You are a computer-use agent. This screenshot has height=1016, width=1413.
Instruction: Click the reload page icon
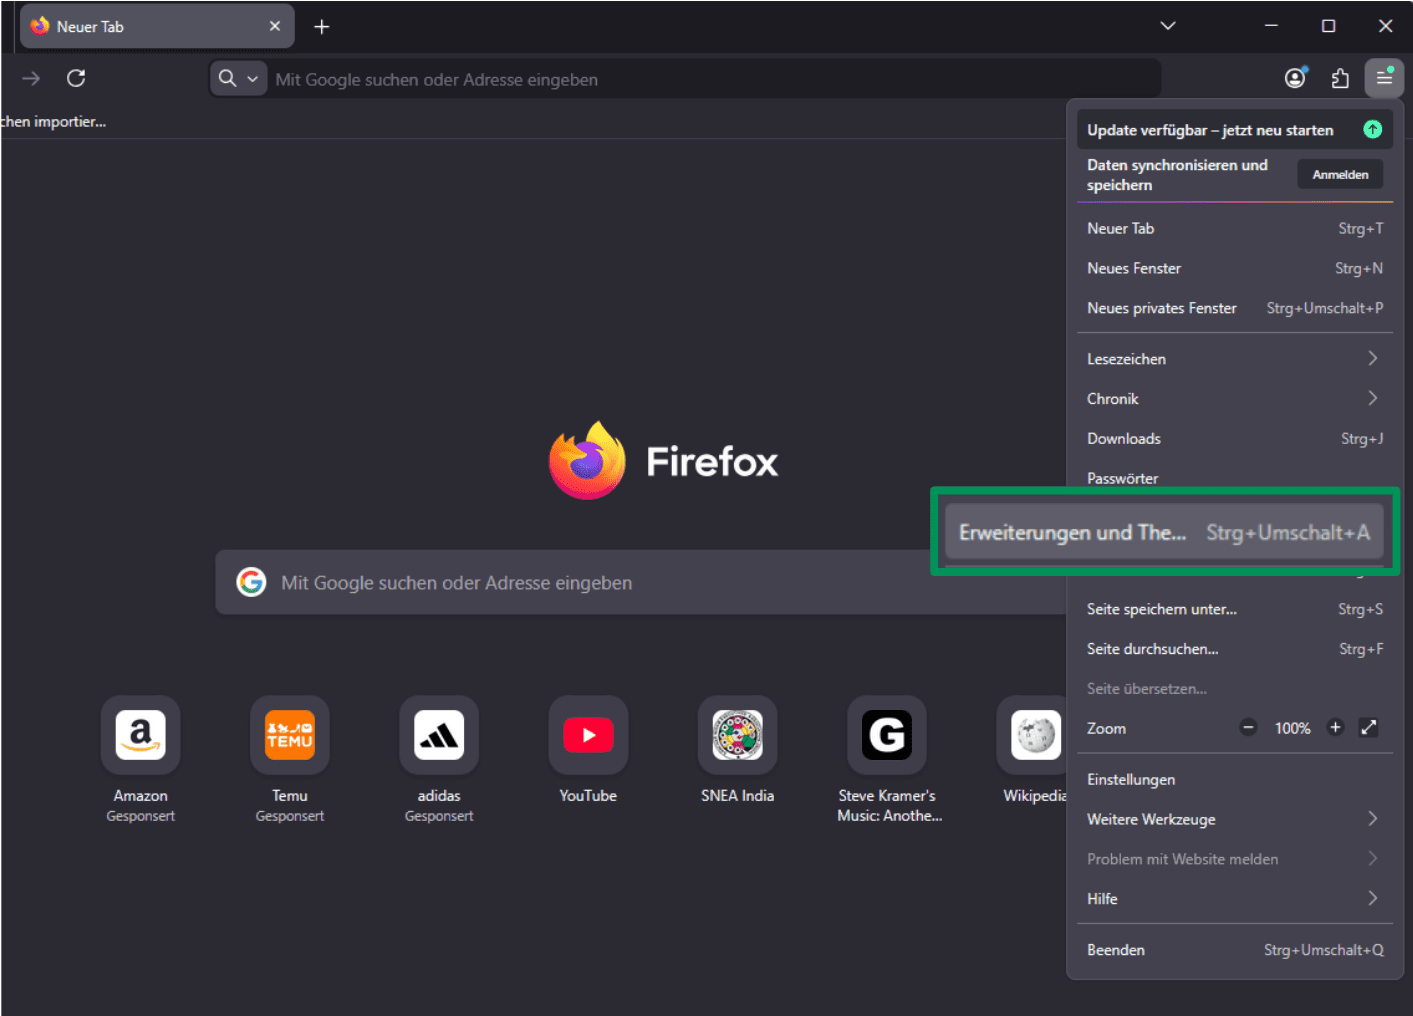click(x=76, y=78)
